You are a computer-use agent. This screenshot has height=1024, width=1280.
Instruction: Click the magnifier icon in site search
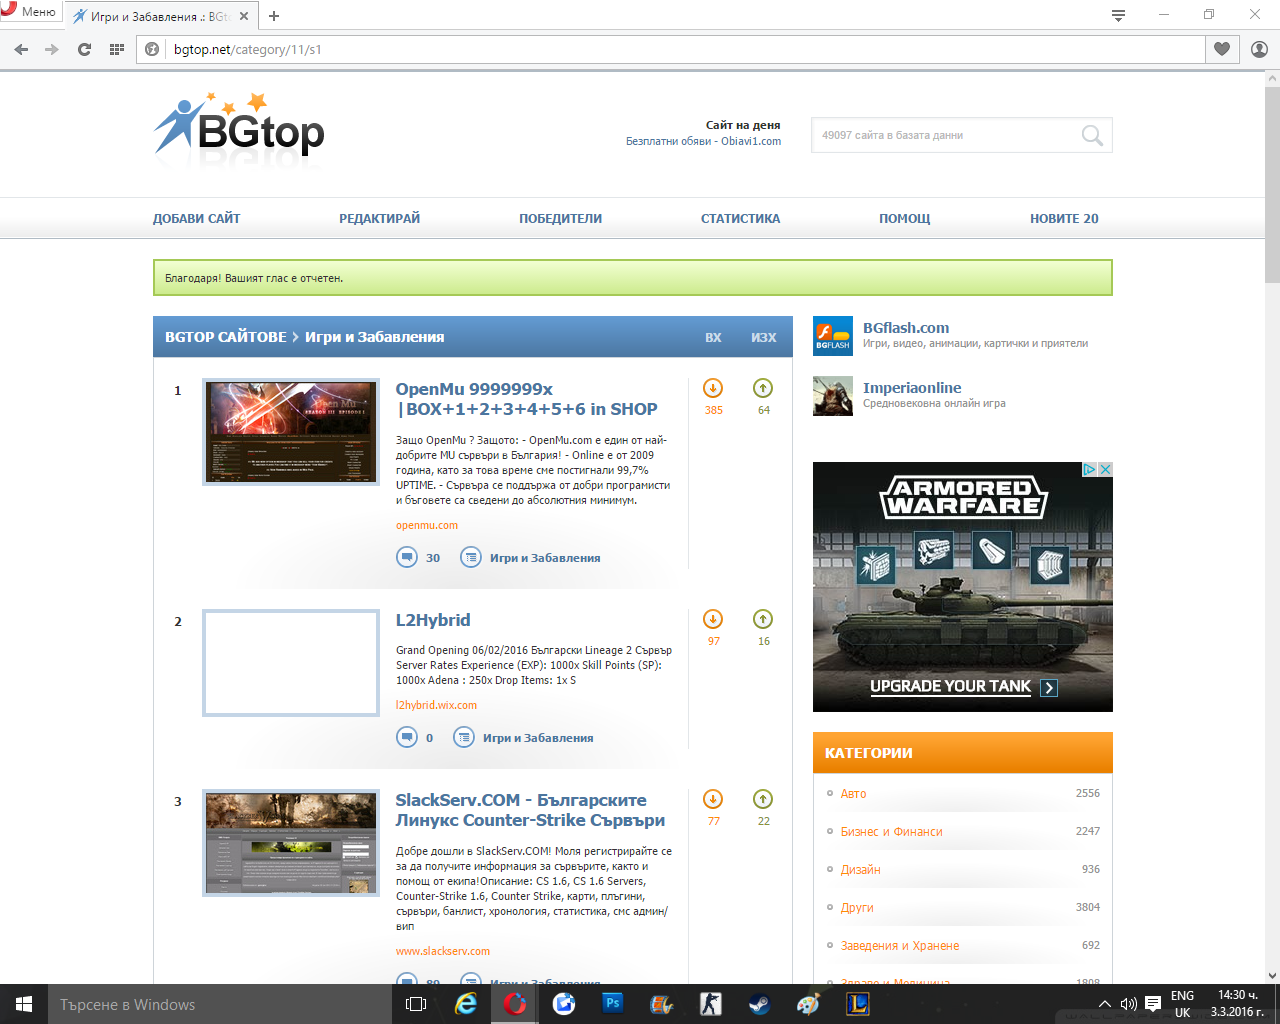[1092, 135]
